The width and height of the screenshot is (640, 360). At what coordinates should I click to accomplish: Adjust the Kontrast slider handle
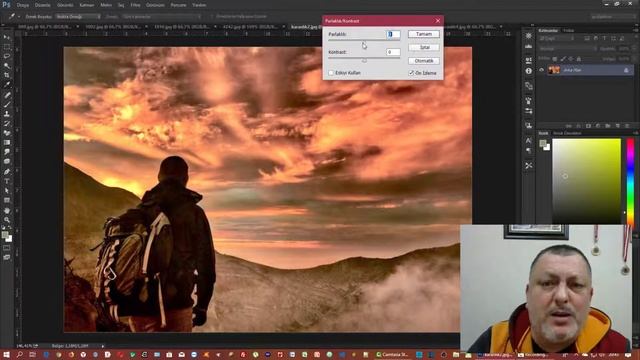point(364,60)
